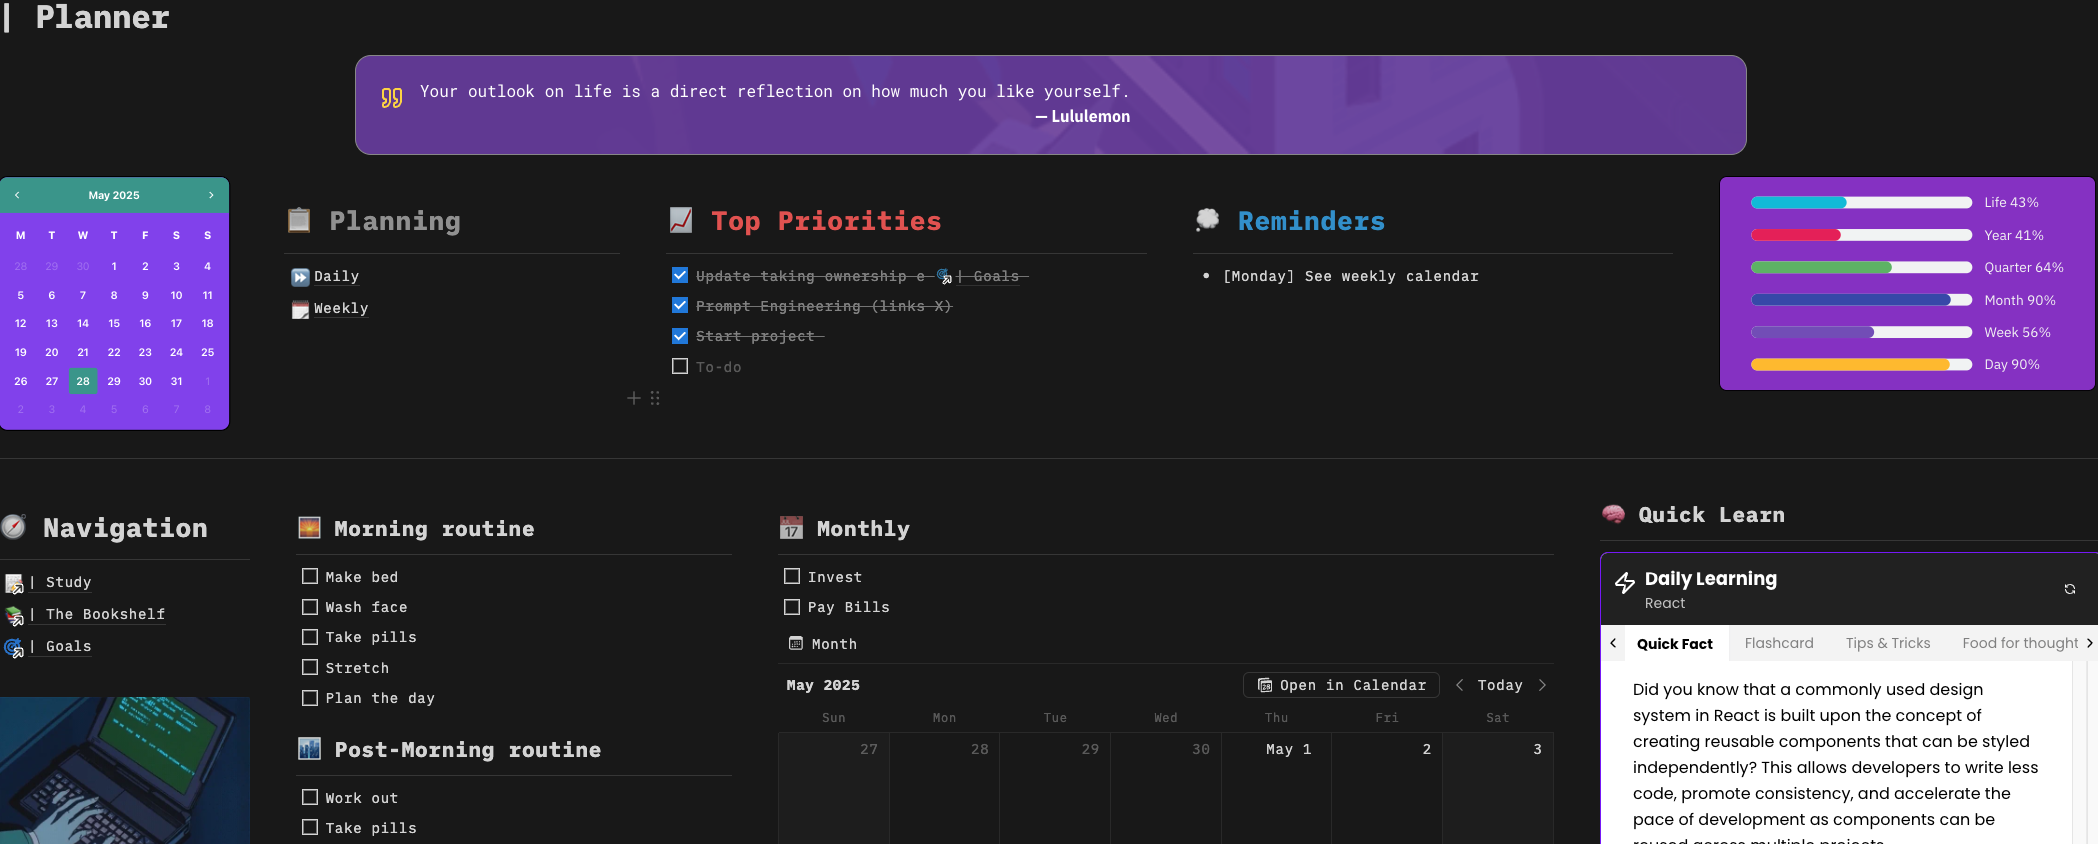Uncheck the Prompt Engineering priority
Screen dimensions: 2098x844
click(x=680, y=305)
